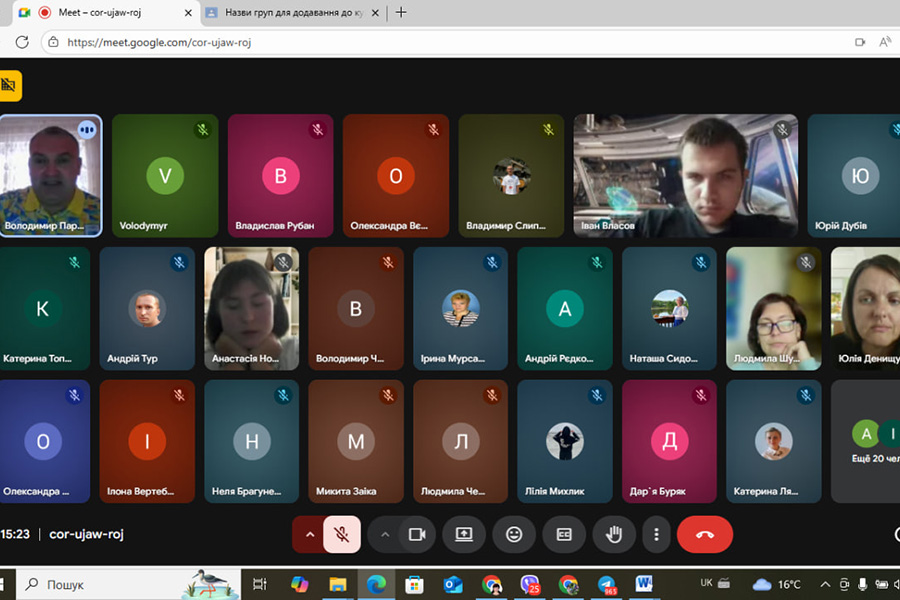The height and width of the screenshot is (600, 900).
Task: Click muted mic icon on Дар'я Буряк tile
Action: 701,395
